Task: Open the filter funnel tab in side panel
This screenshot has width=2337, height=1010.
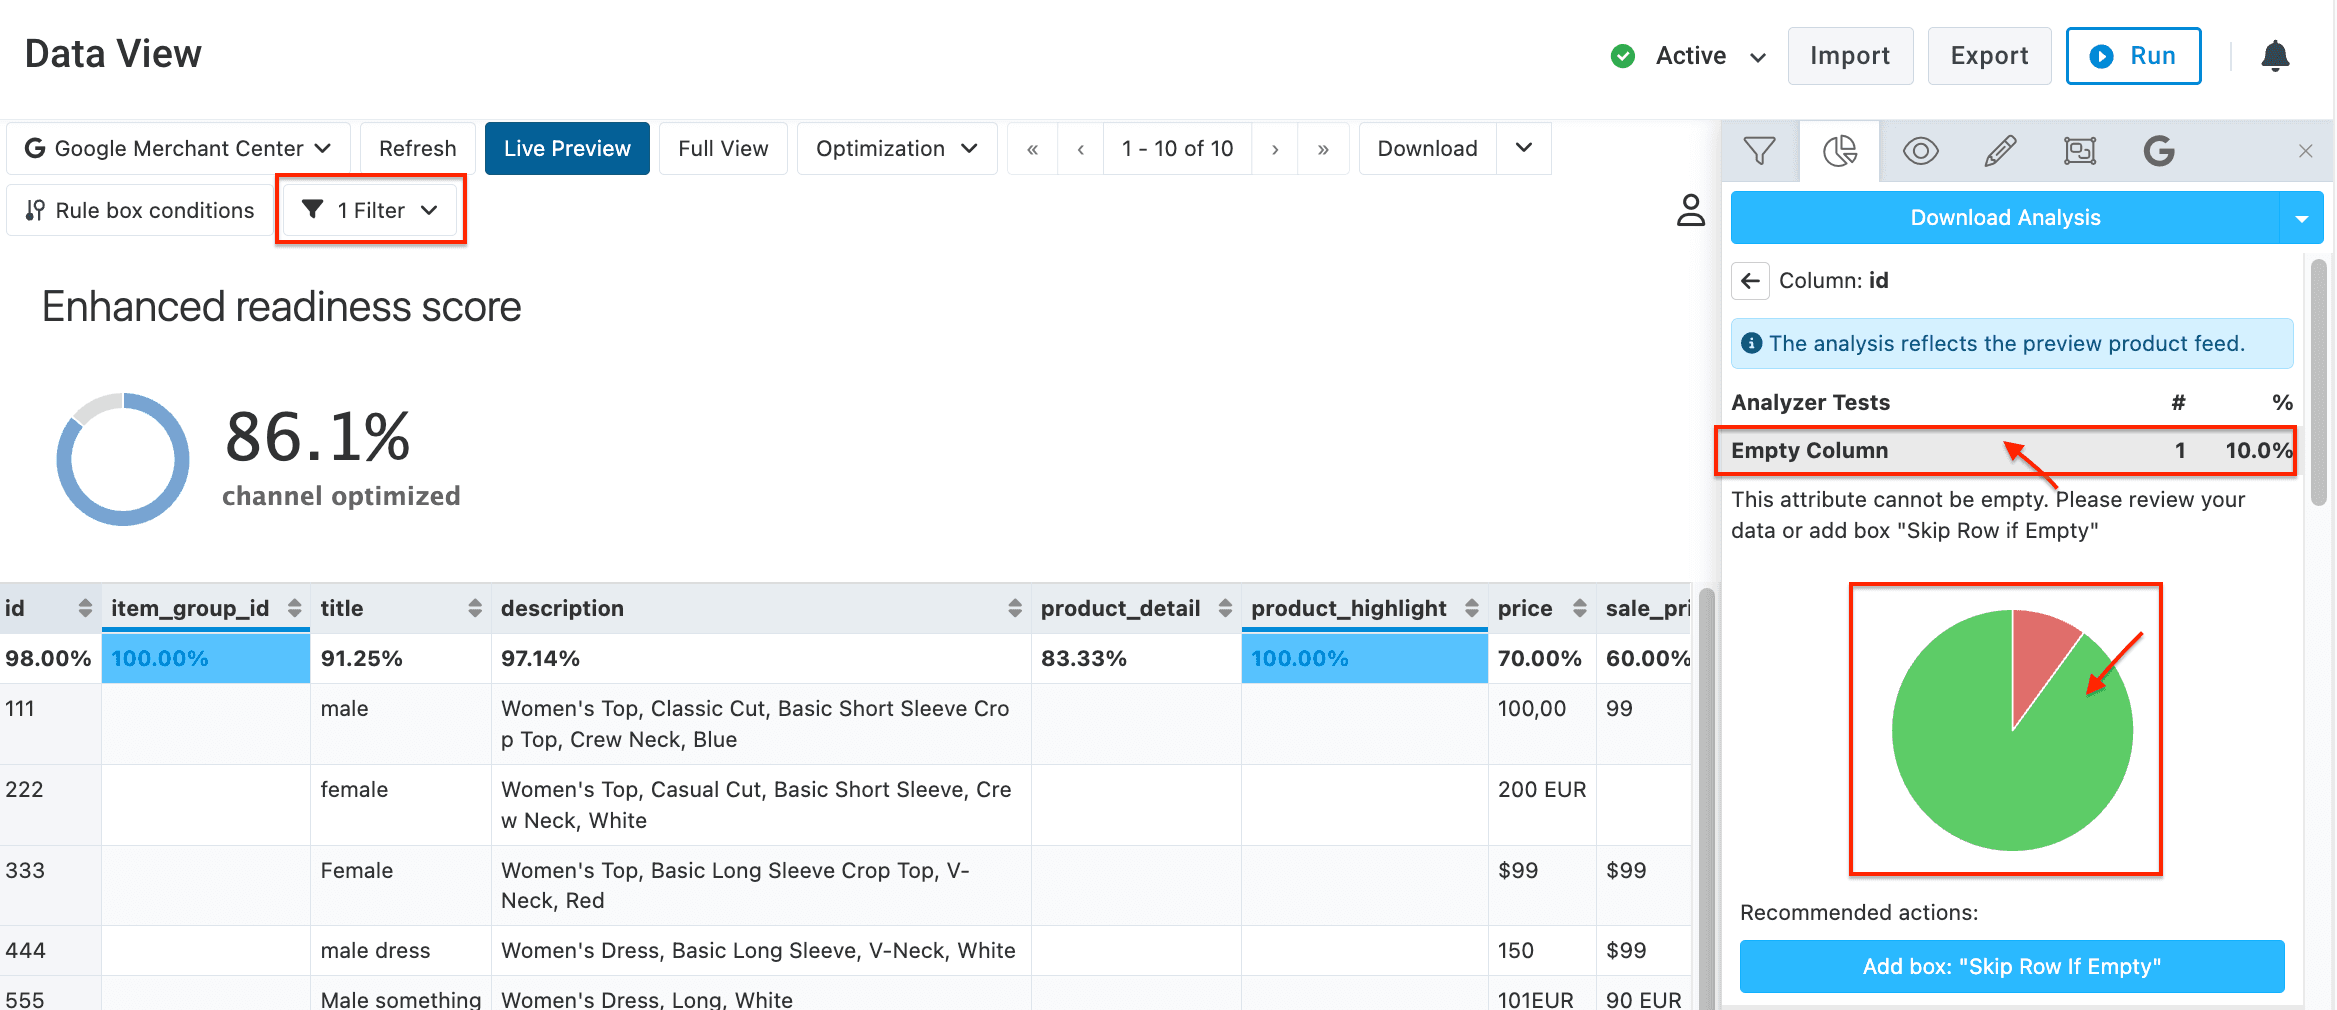Action: pos(1759,151)
